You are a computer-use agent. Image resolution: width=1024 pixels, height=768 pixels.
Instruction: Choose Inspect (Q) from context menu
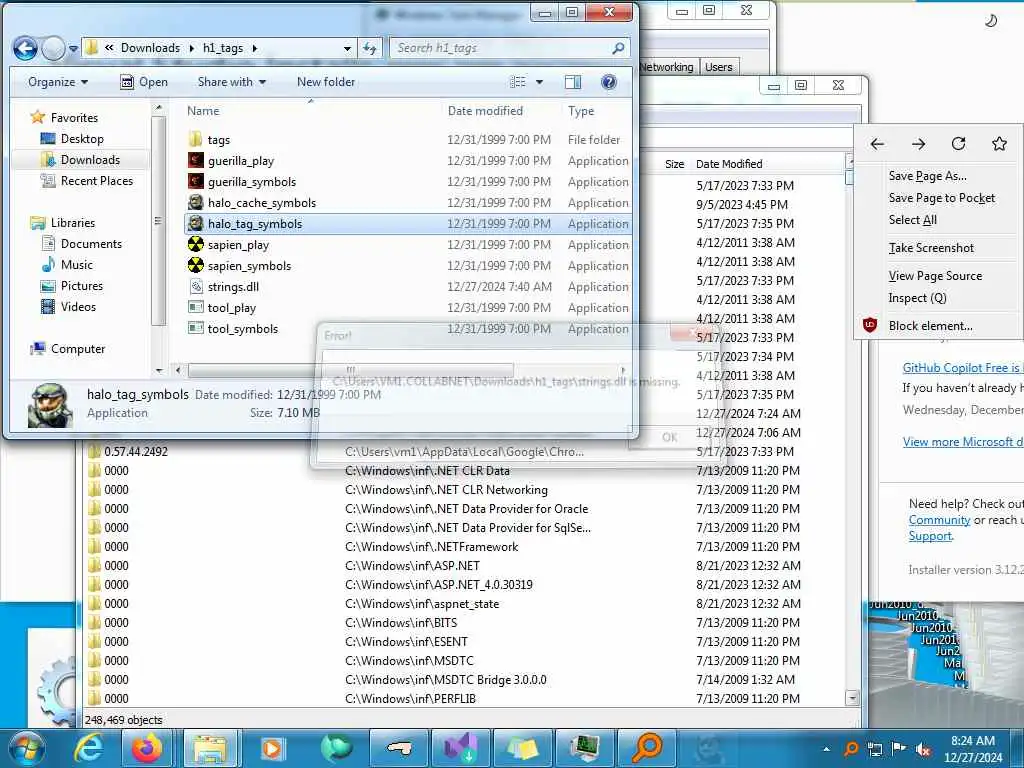pos(917,298)
